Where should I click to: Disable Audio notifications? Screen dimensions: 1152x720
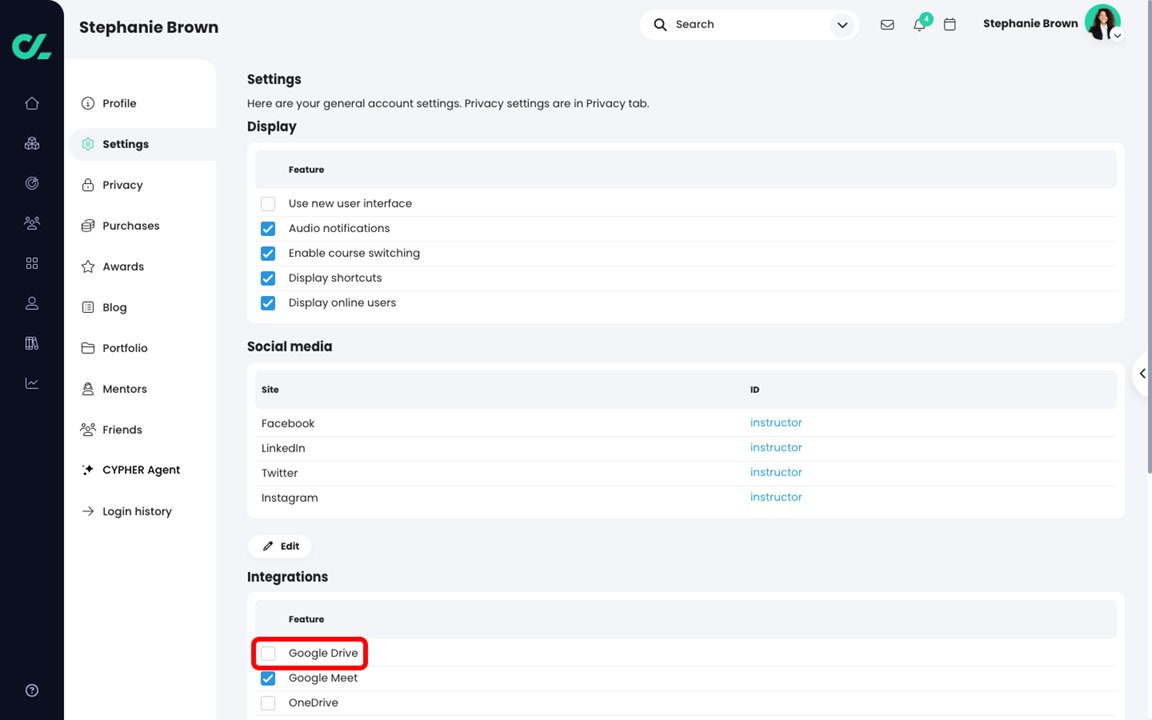click(268, 228)
